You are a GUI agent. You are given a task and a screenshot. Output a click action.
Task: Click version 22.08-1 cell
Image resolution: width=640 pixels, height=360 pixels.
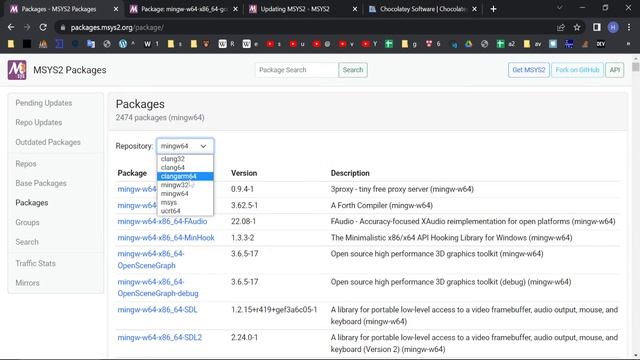click(x=243, y=221)
